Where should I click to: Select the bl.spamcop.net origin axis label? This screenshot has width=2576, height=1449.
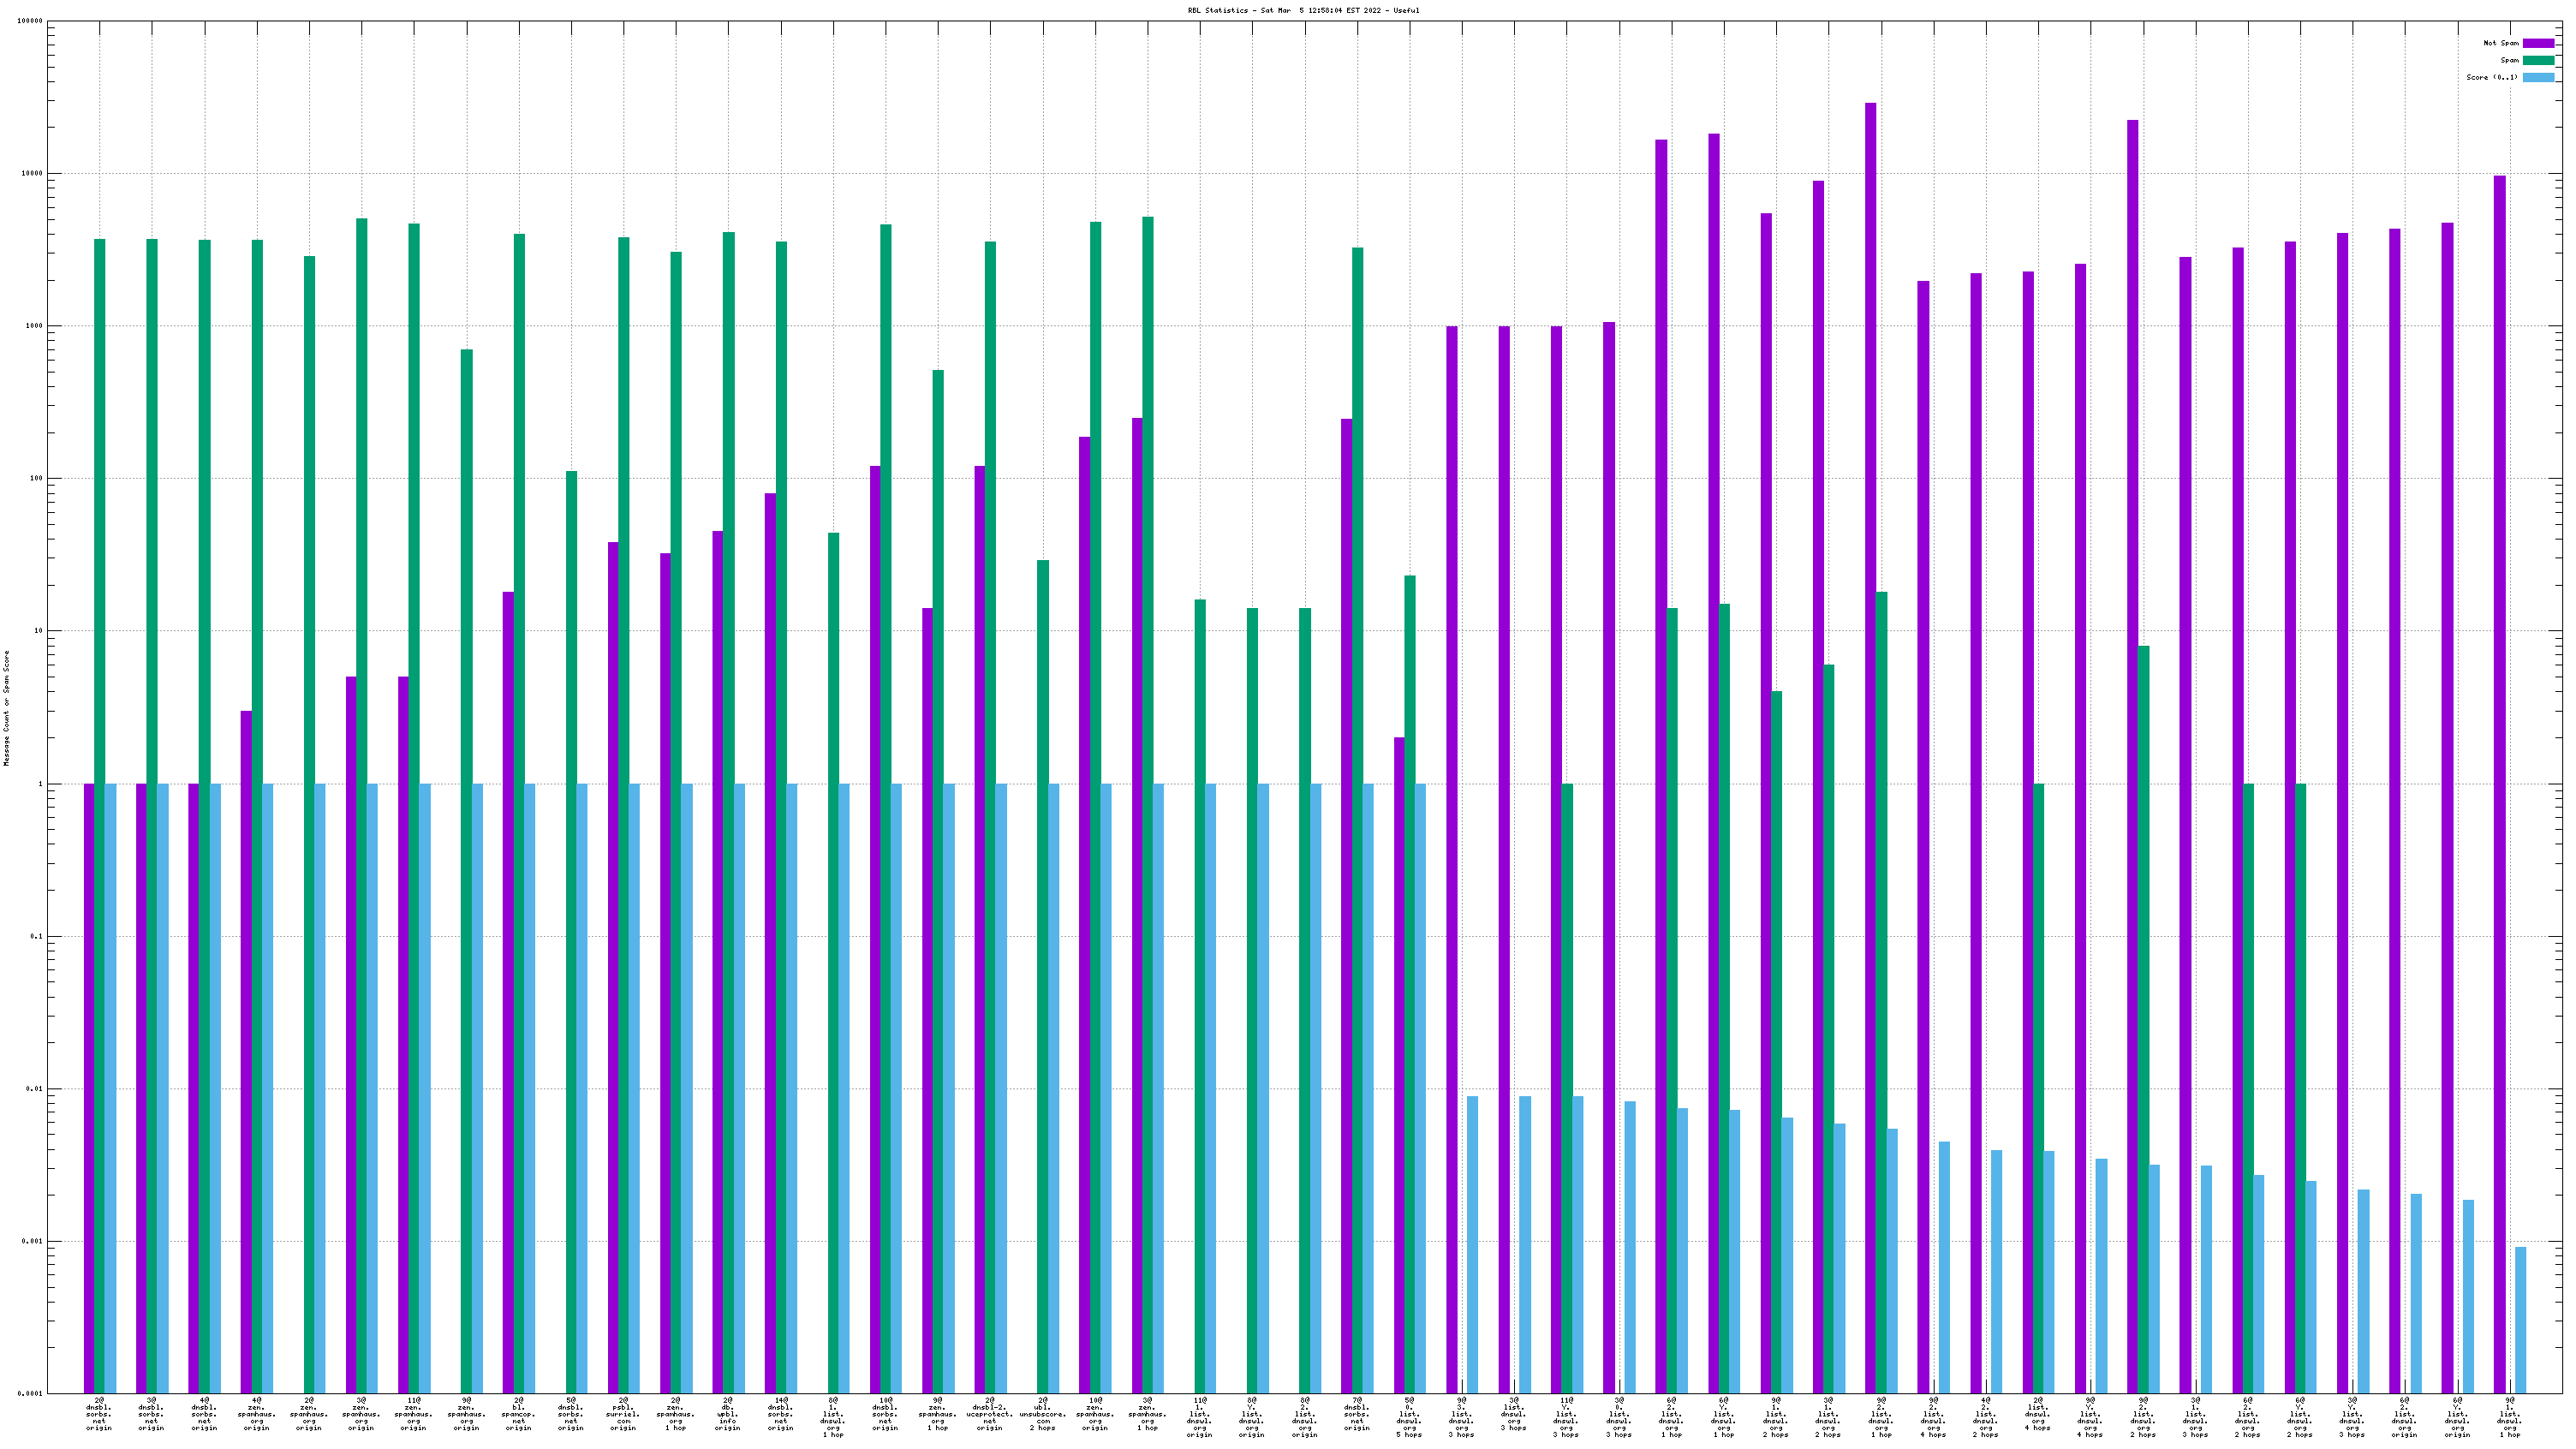click(x=518, y=1414)
